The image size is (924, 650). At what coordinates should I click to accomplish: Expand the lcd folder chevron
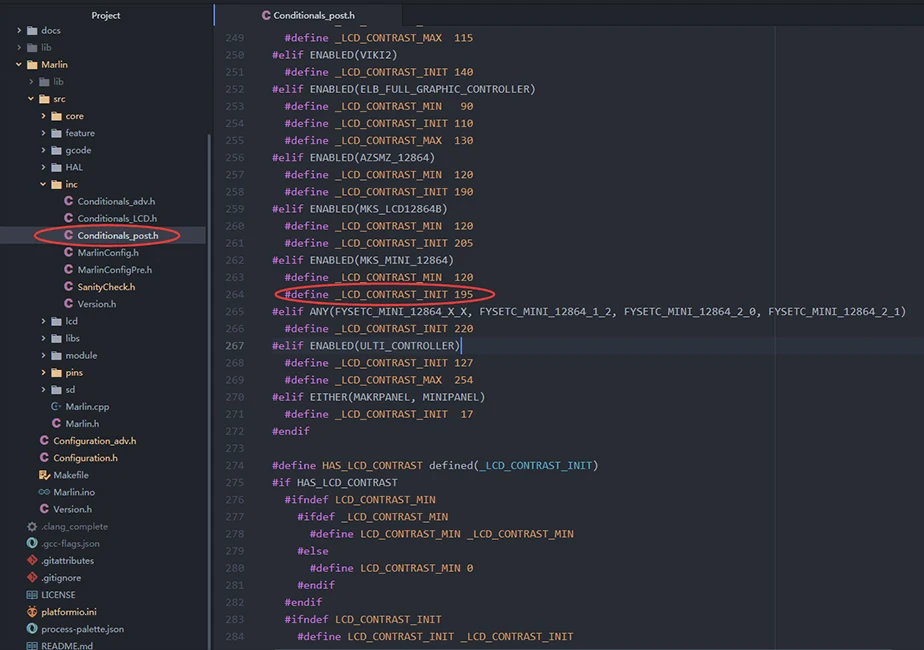(43, 321)
